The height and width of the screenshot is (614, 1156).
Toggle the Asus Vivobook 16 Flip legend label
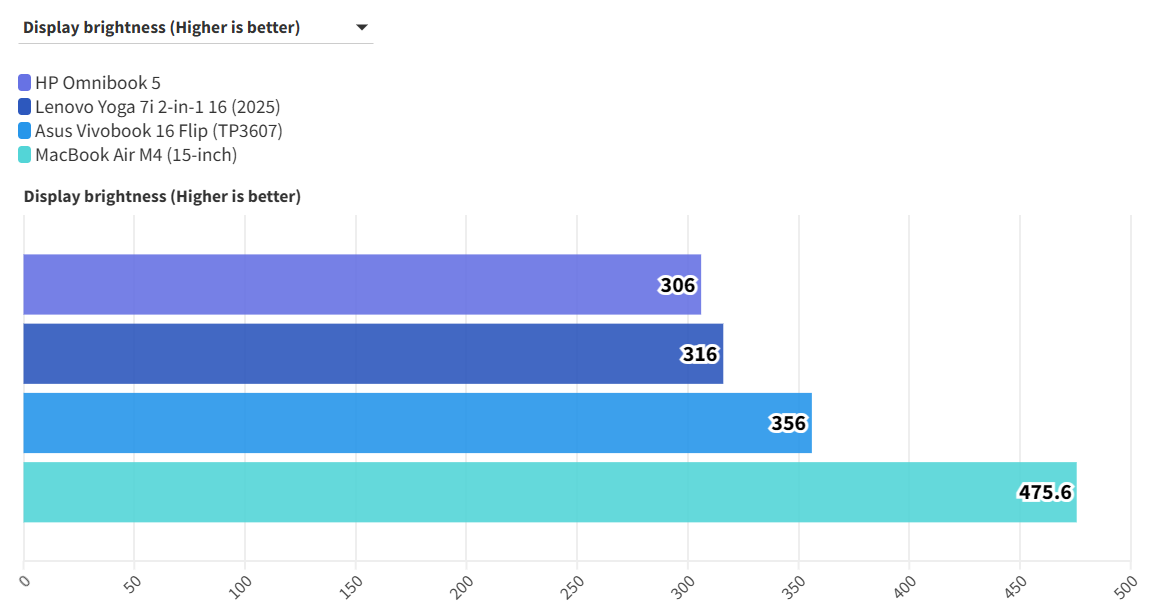click(159, 131)
